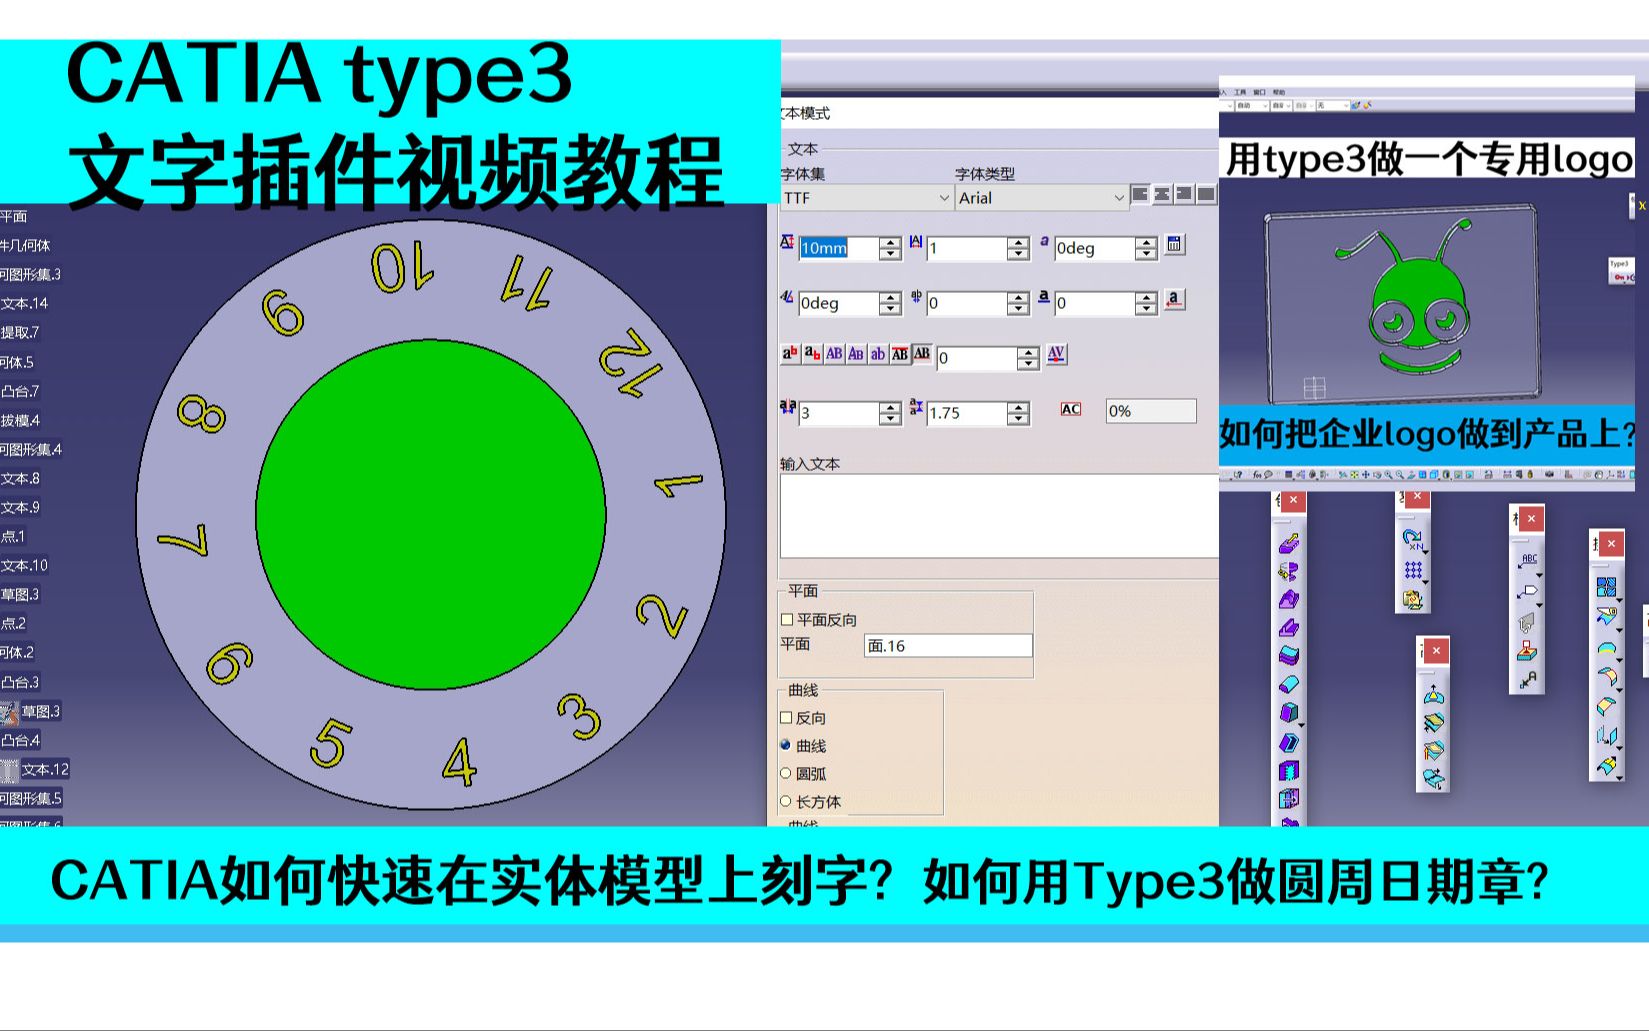The height and width of the screenshot is (1031, 1649).
Task: Check the 反向 option in 曲线 section
Action: coord(786,717)
